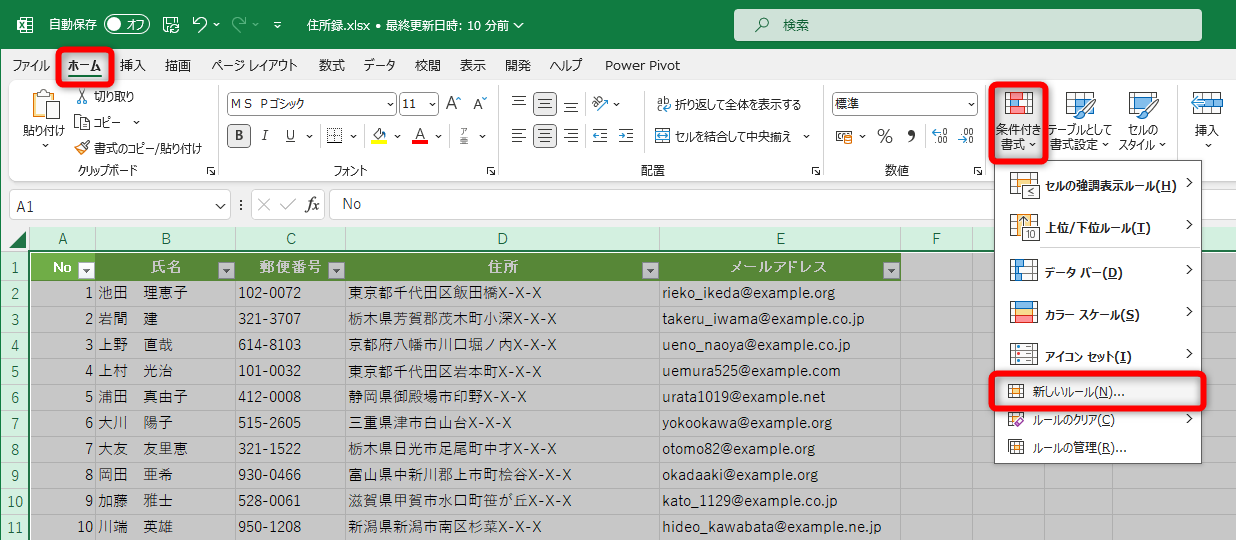Click 書式のコピー/貼り付け format painter

point(139,148)
